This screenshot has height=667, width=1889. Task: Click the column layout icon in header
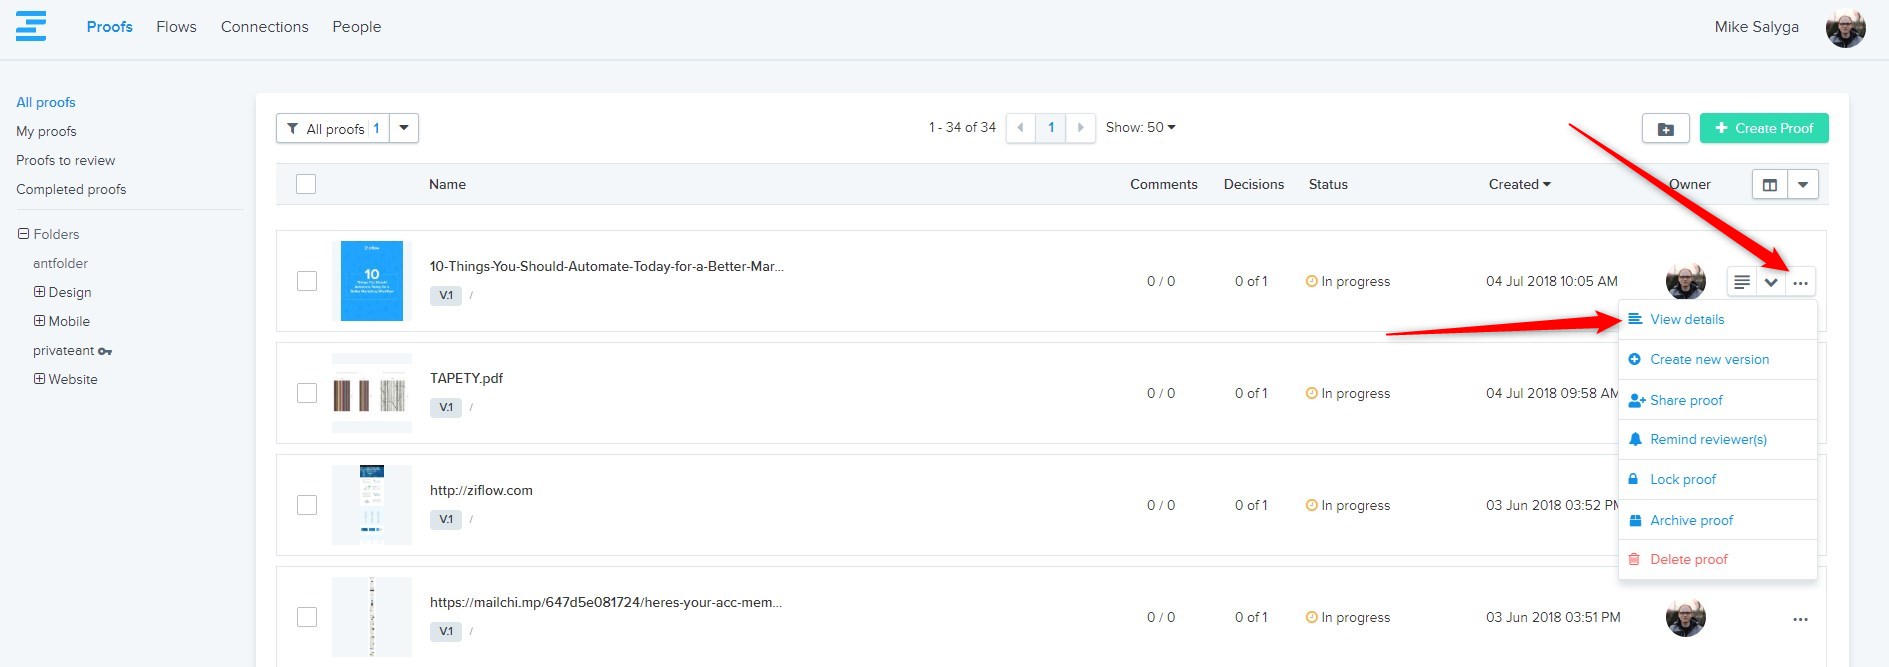pyautogui.click(x=1769, y=185)
